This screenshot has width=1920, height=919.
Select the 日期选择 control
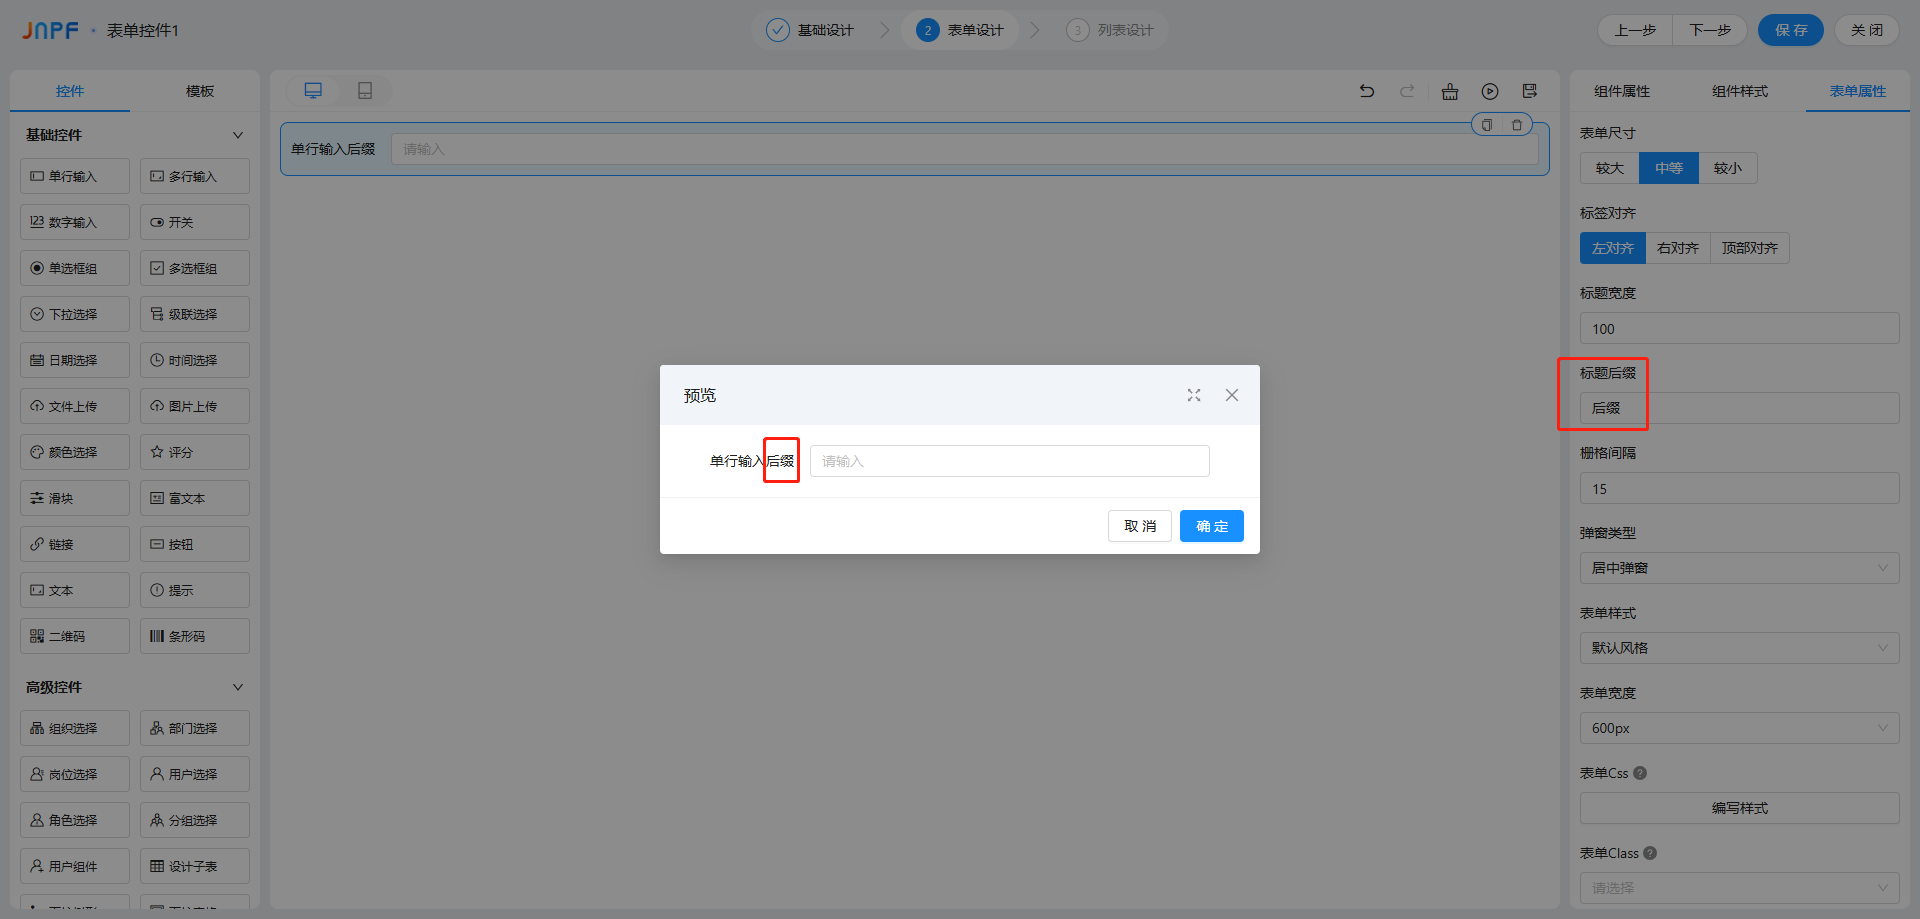tap(75, 360)
